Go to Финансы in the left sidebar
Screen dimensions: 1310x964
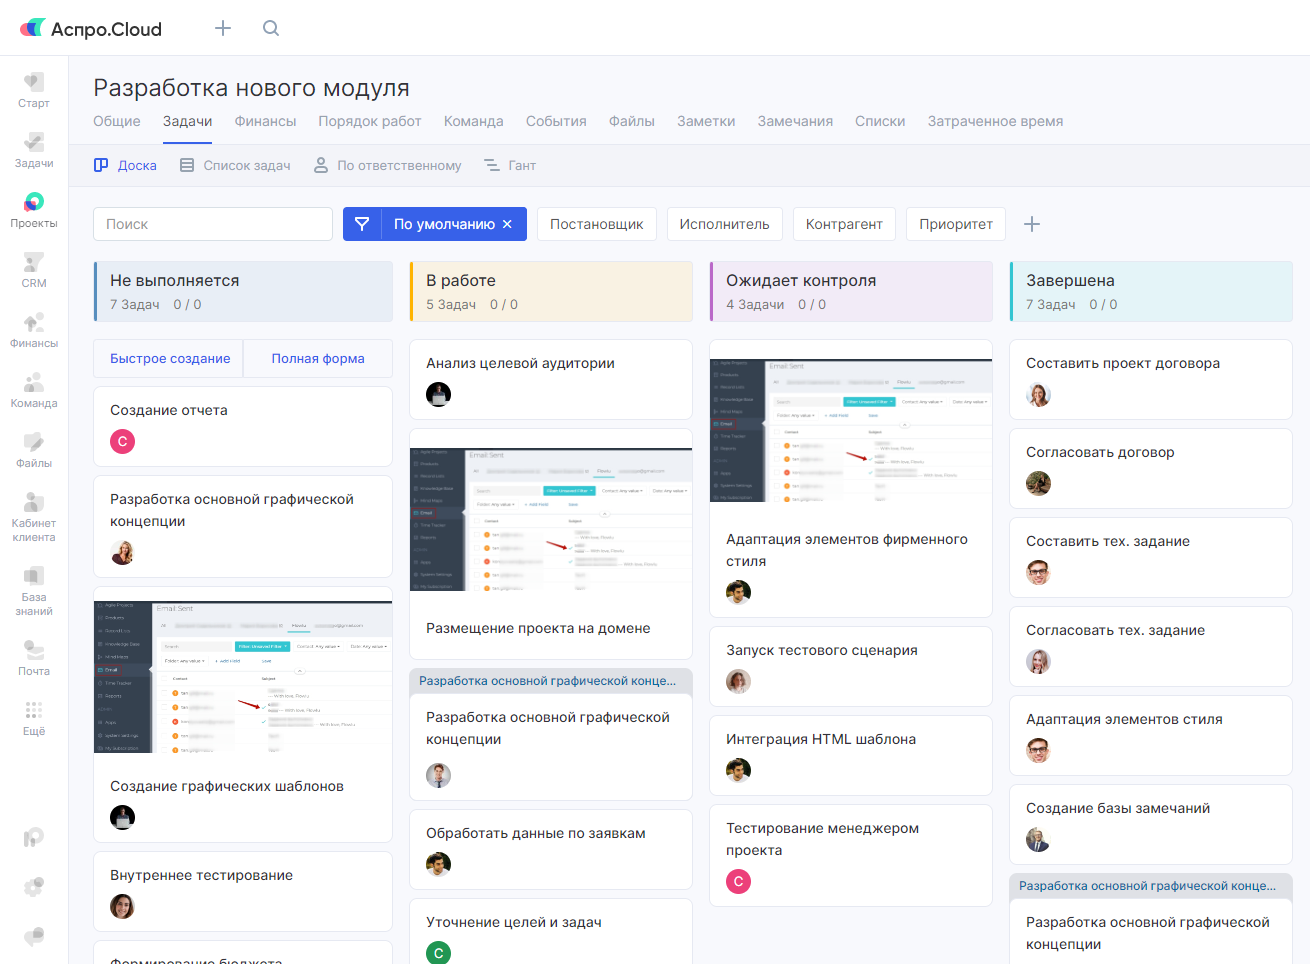(x=34, y=330)
